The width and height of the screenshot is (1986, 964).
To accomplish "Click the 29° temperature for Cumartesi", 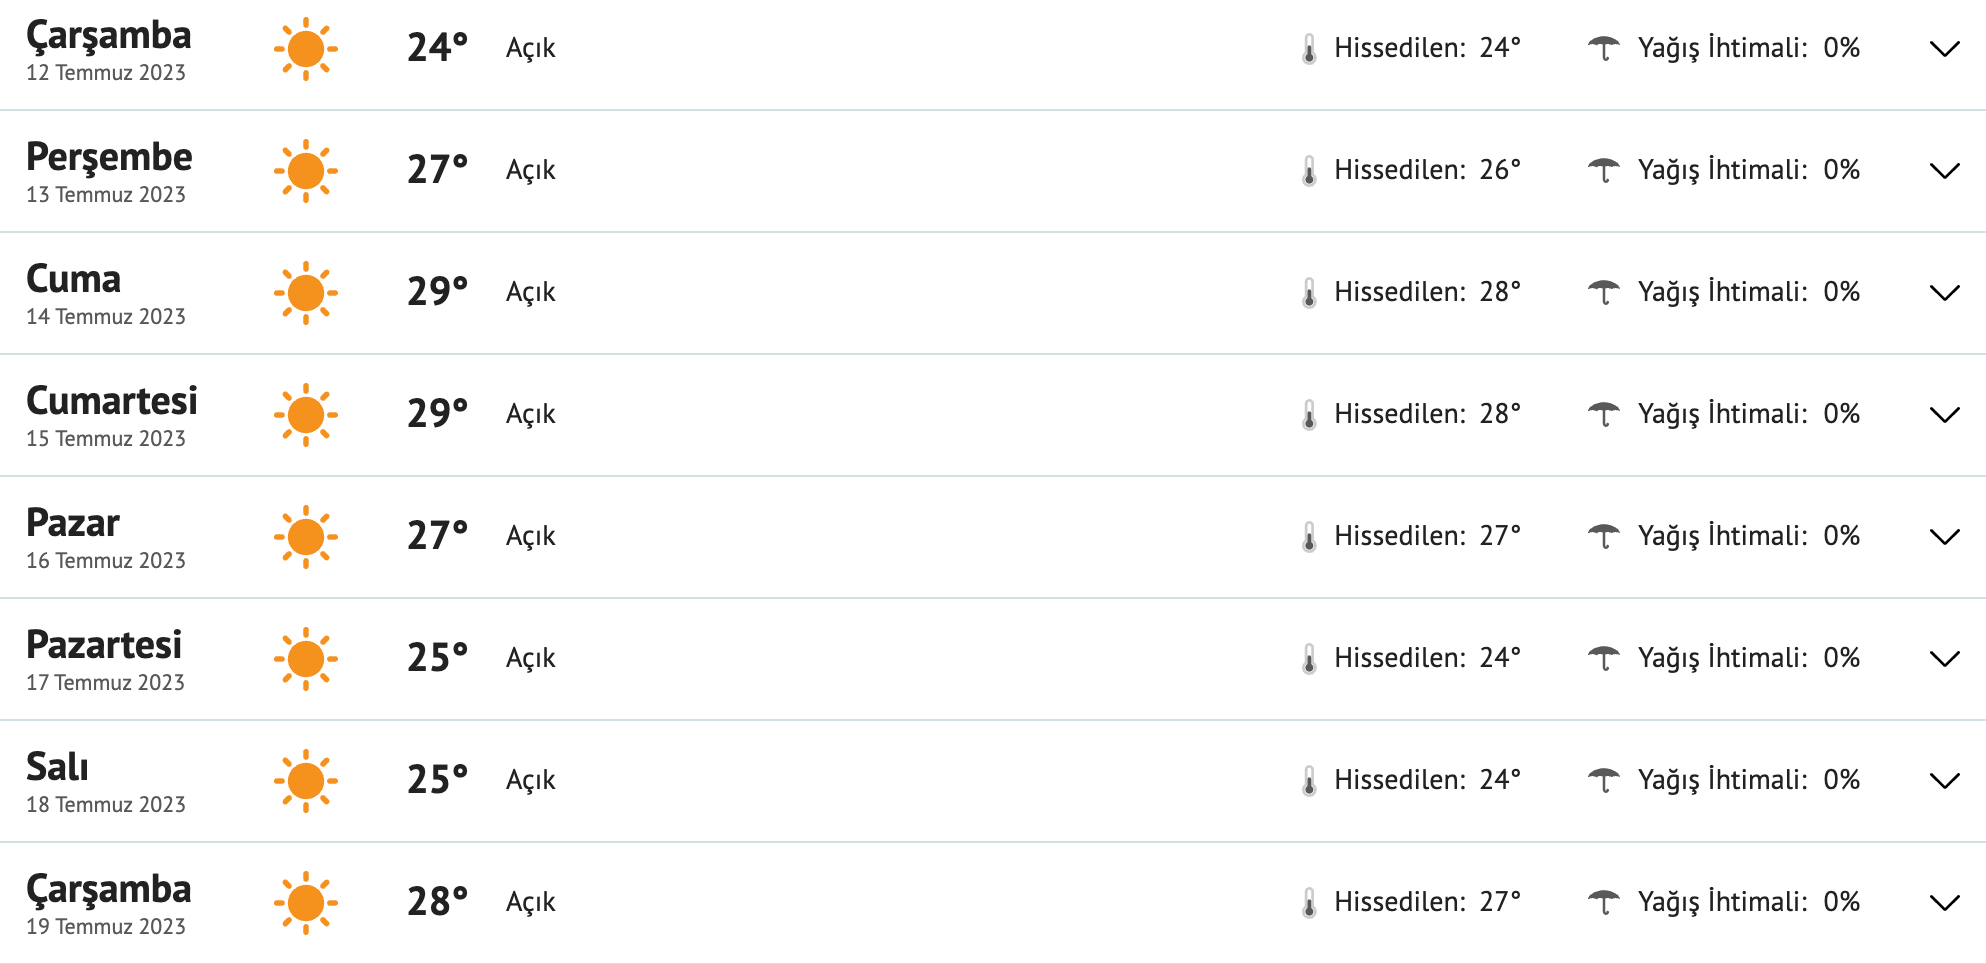I will 437,414.
